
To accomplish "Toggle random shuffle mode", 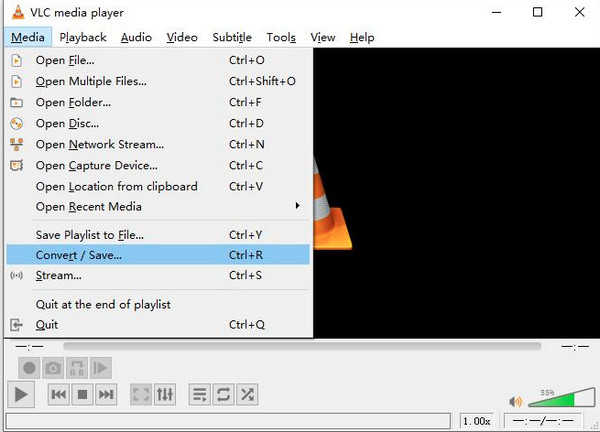I will click(247, 395).
